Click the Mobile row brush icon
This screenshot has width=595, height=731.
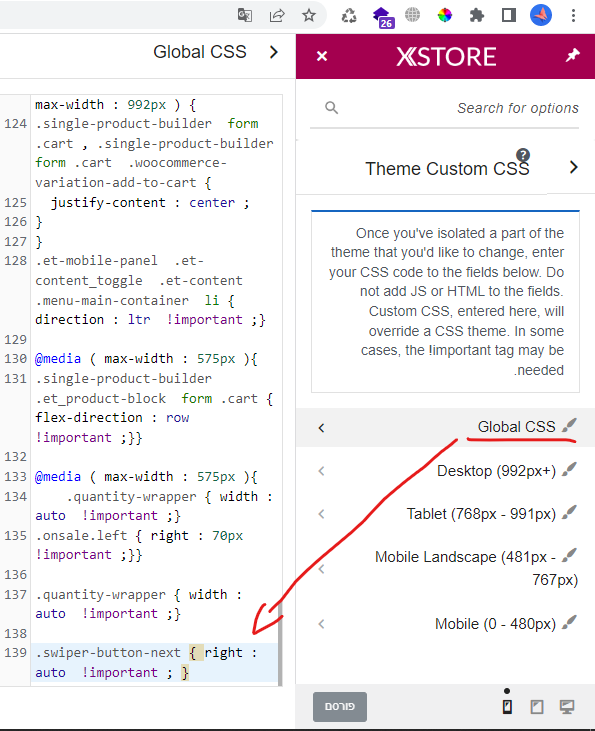[x=569, y=622]
